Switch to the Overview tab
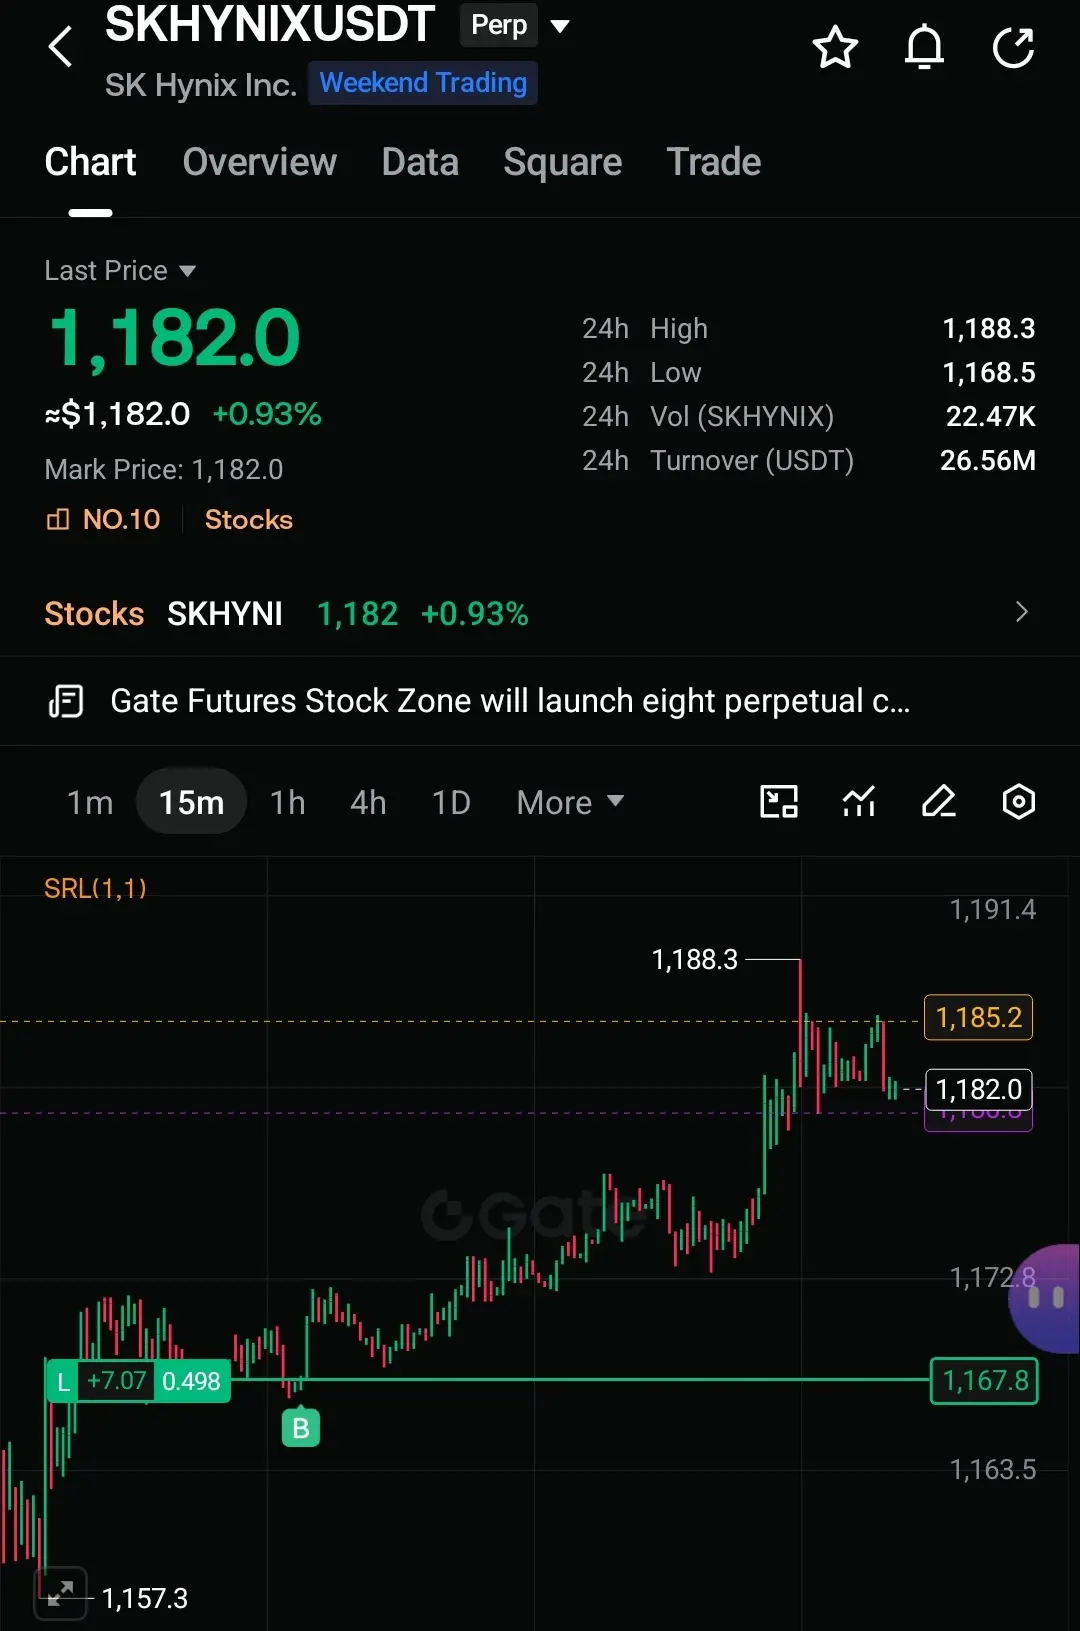The height and width of the screenshot is (1631, 1080). pyautogui.click(x=260, y=162)
